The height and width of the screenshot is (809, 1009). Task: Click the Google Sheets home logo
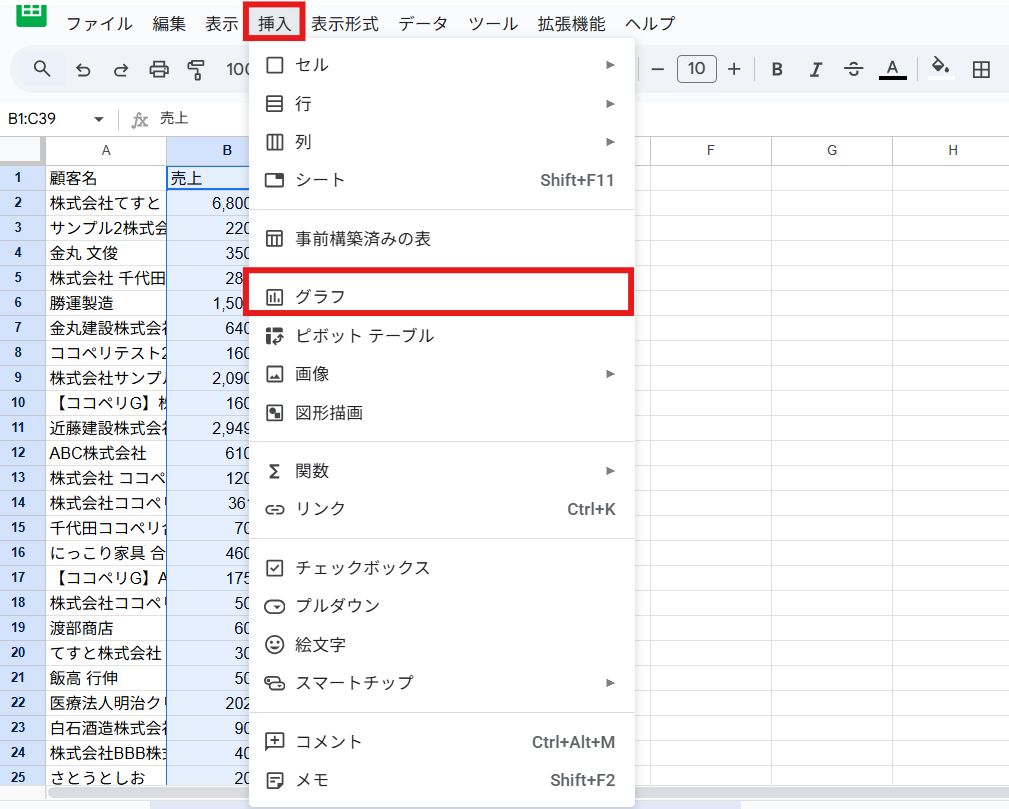tap(32, 10)
